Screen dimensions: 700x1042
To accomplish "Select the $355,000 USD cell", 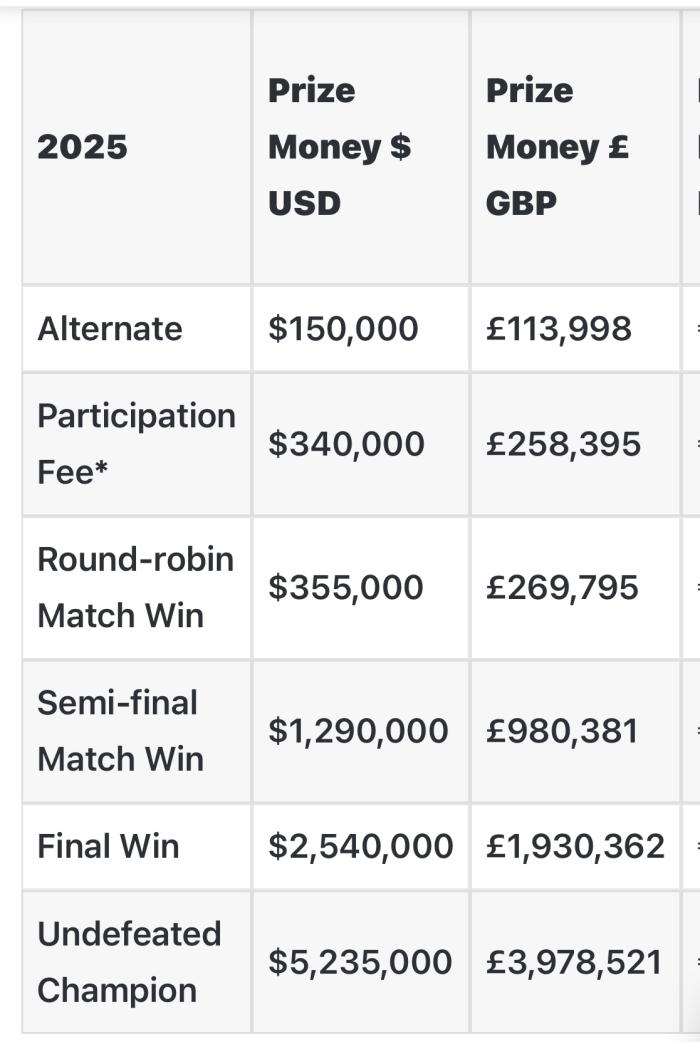I will (x=345, y=587).
